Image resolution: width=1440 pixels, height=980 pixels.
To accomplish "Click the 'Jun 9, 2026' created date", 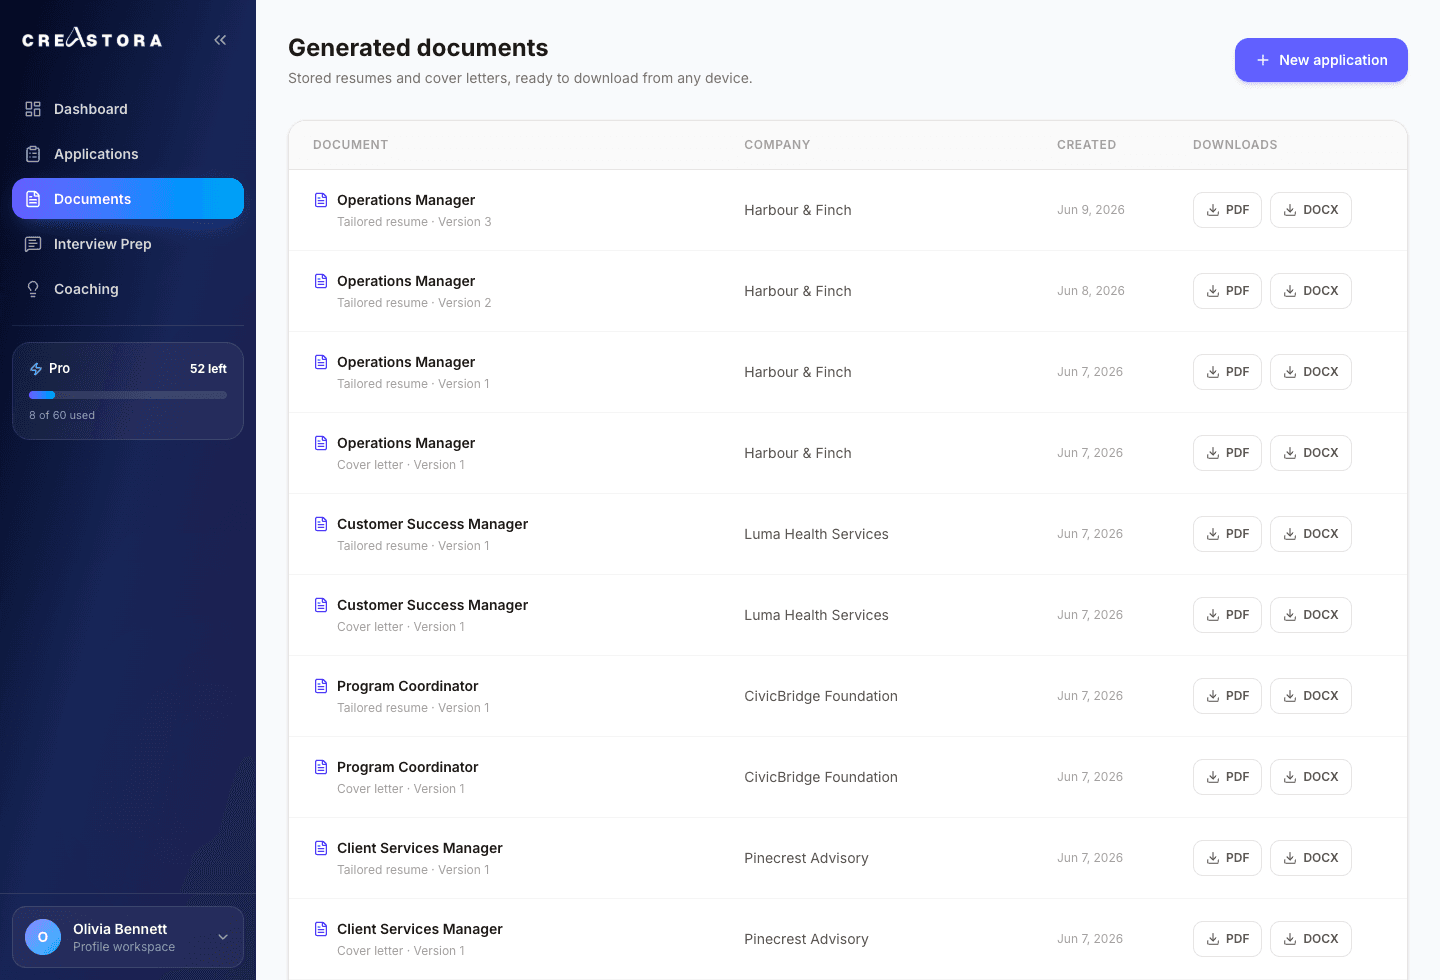I will (x=1091, y=210).
